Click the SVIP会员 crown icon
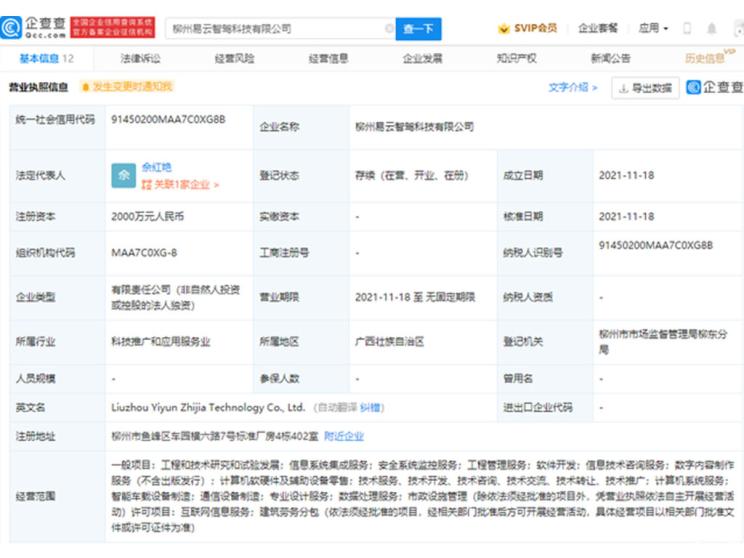744x558 pixels. click(x=505, y=29)
